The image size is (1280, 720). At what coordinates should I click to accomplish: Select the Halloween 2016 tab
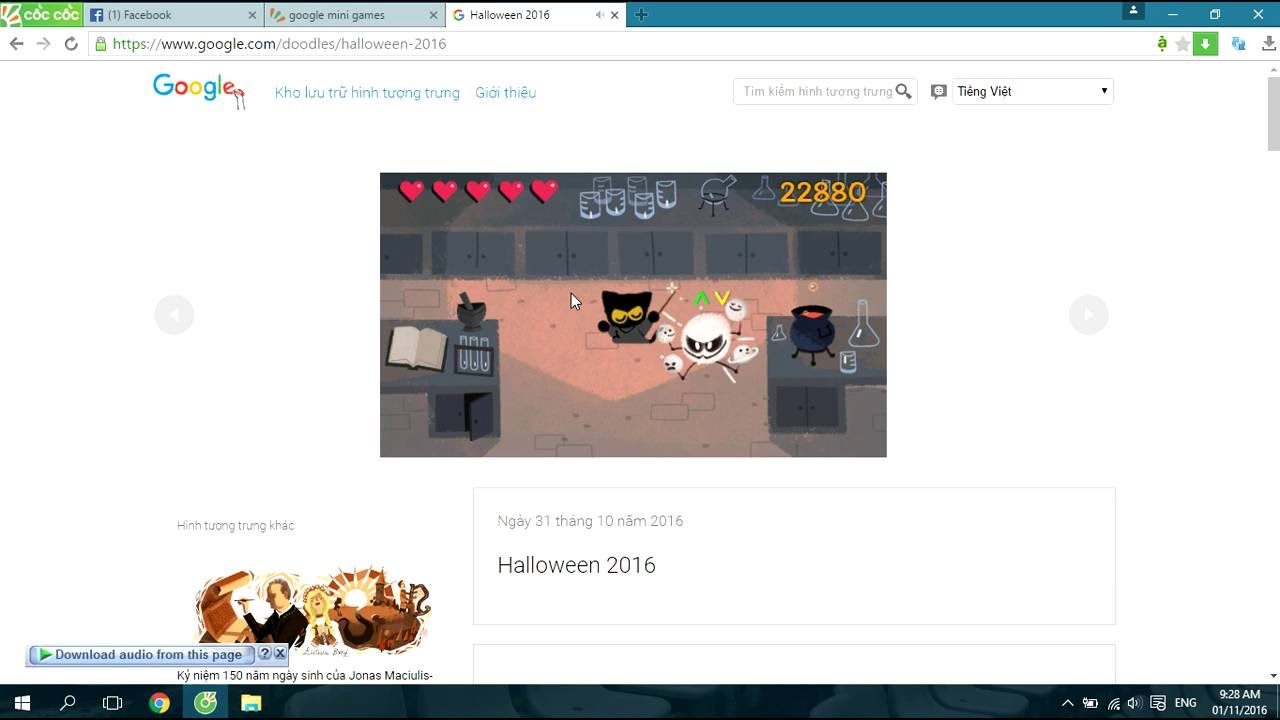click(x=536, y=15)
